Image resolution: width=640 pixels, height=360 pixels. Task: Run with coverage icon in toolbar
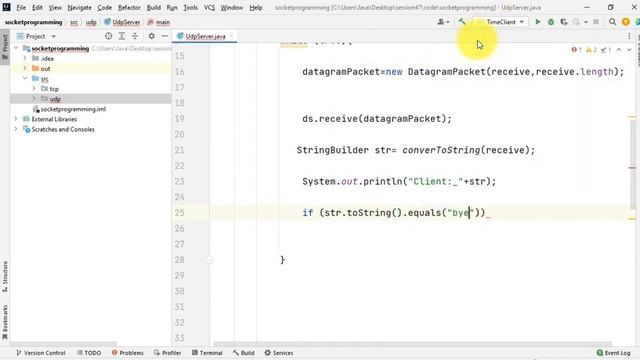pos(564,22)
